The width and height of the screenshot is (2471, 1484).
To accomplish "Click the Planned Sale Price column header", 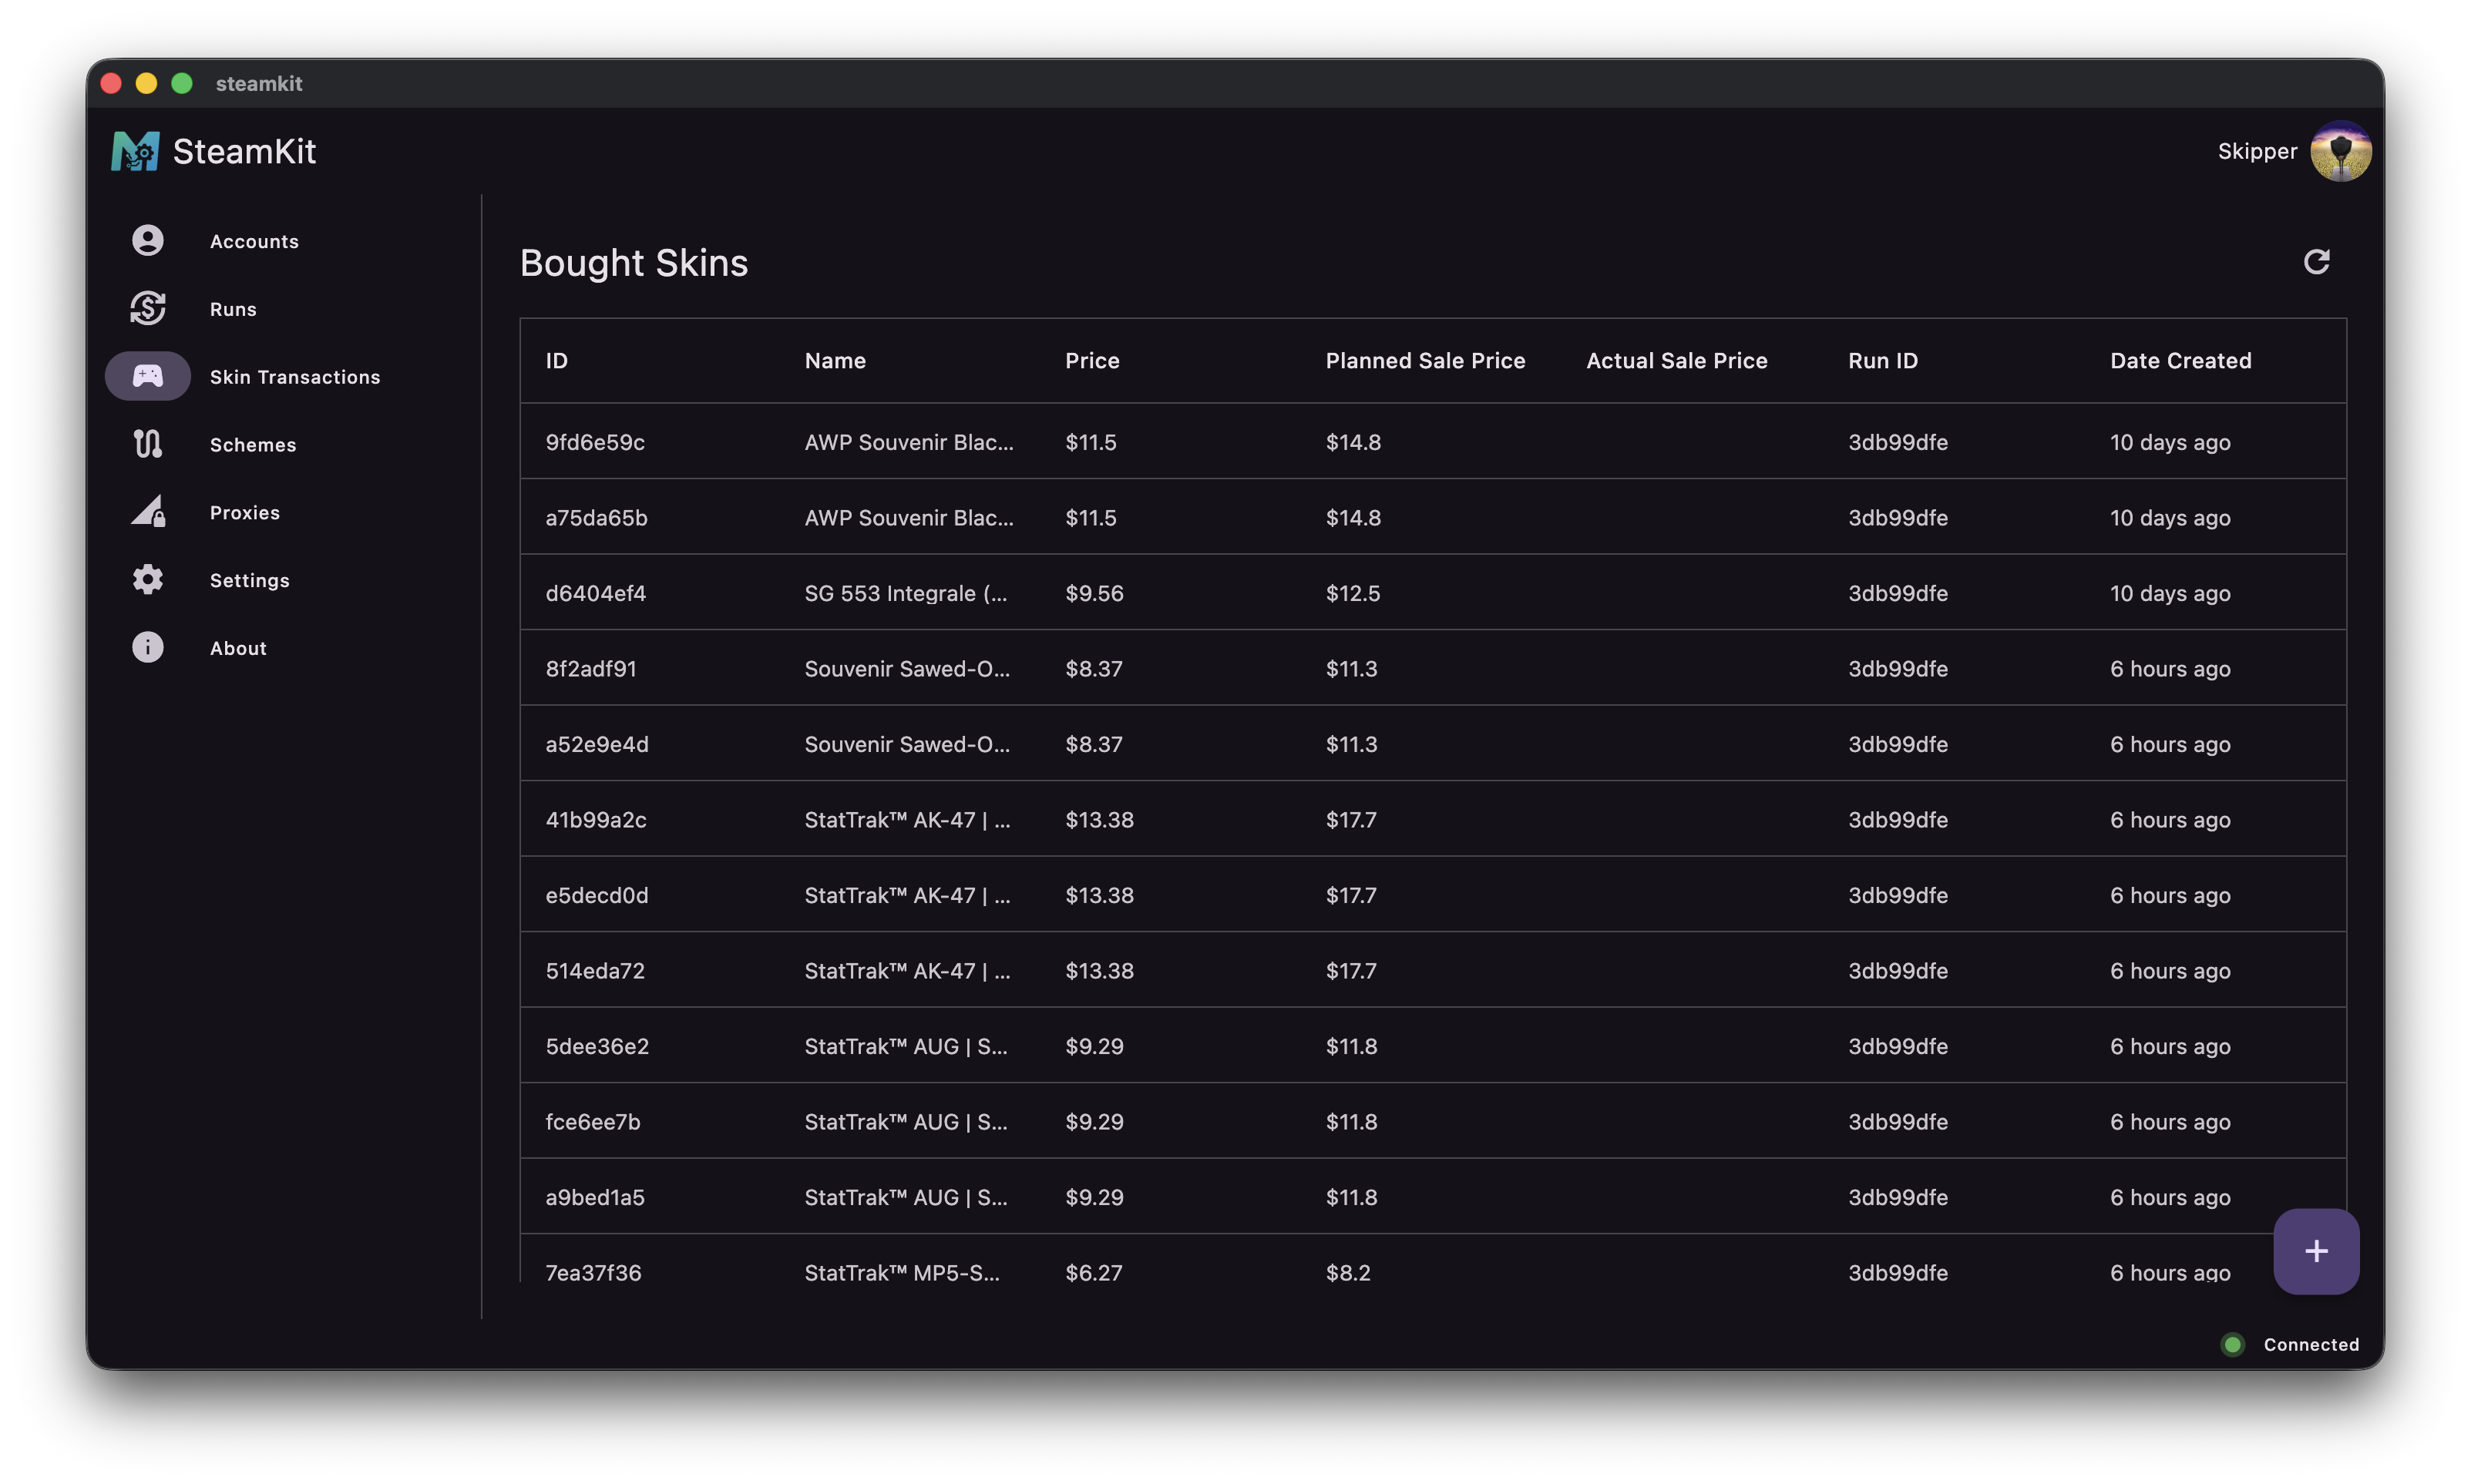I will [1425, 360].
